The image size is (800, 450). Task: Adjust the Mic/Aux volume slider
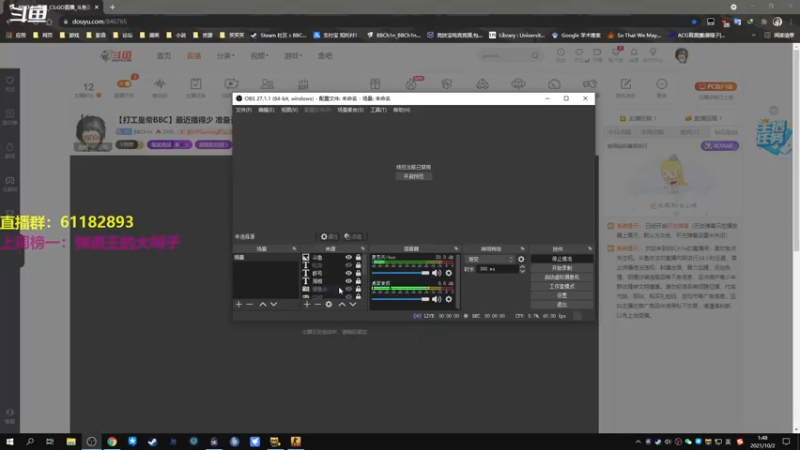tap(401, 273)
